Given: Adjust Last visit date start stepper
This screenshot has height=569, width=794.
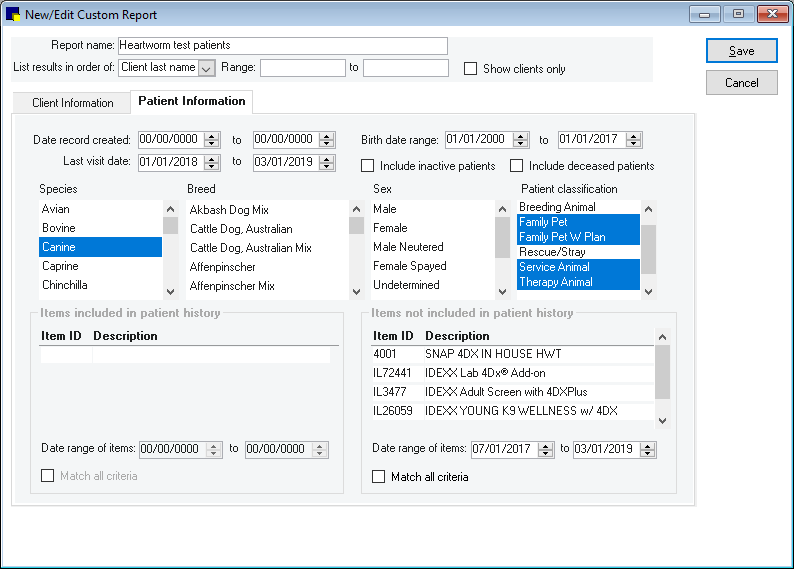Looking at the screenshot, I should click(x=212, y=162).
